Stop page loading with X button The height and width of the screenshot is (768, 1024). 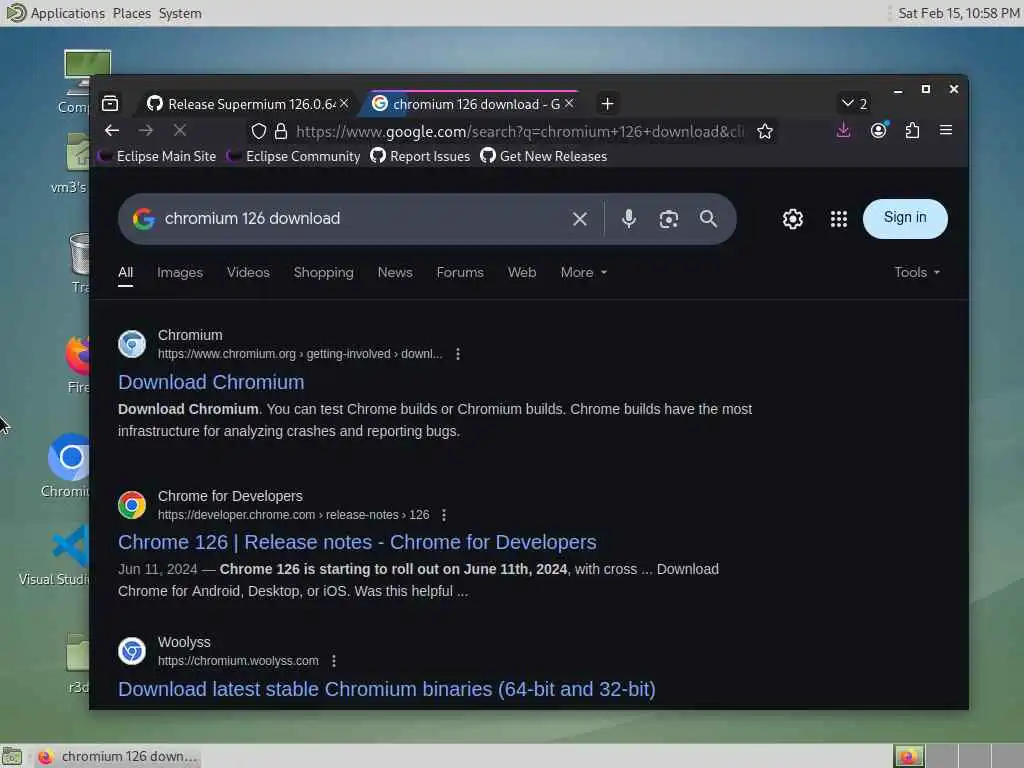(x=180, y=131)
